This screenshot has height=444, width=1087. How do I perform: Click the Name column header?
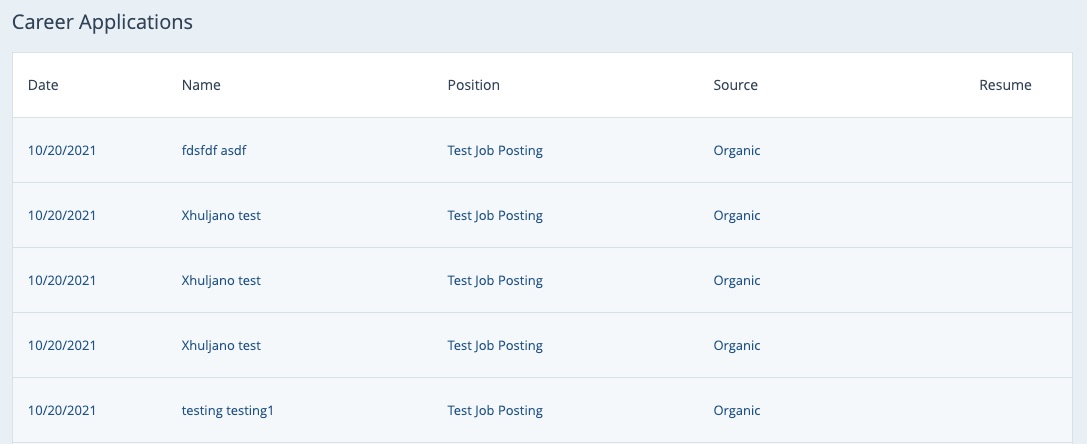201,85
